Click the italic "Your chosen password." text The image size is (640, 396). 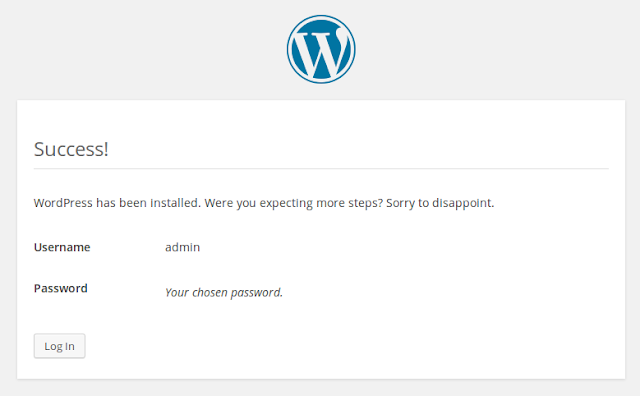point(224,293)
